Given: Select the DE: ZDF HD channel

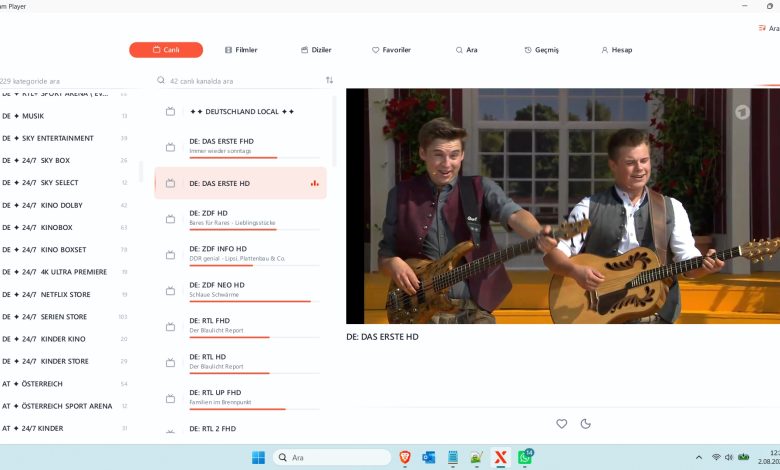Looking at the screenshot, I should [x=240, y=219].
